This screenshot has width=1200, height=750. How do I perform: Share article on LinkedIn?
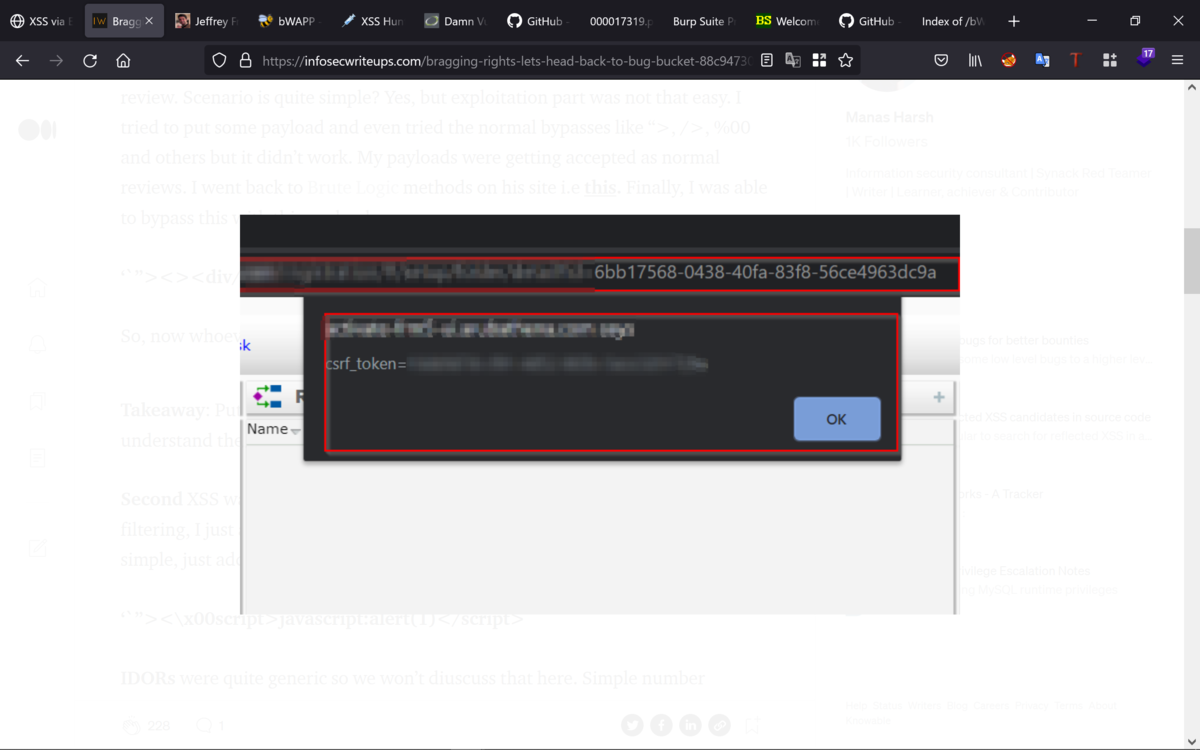[690, 725]
